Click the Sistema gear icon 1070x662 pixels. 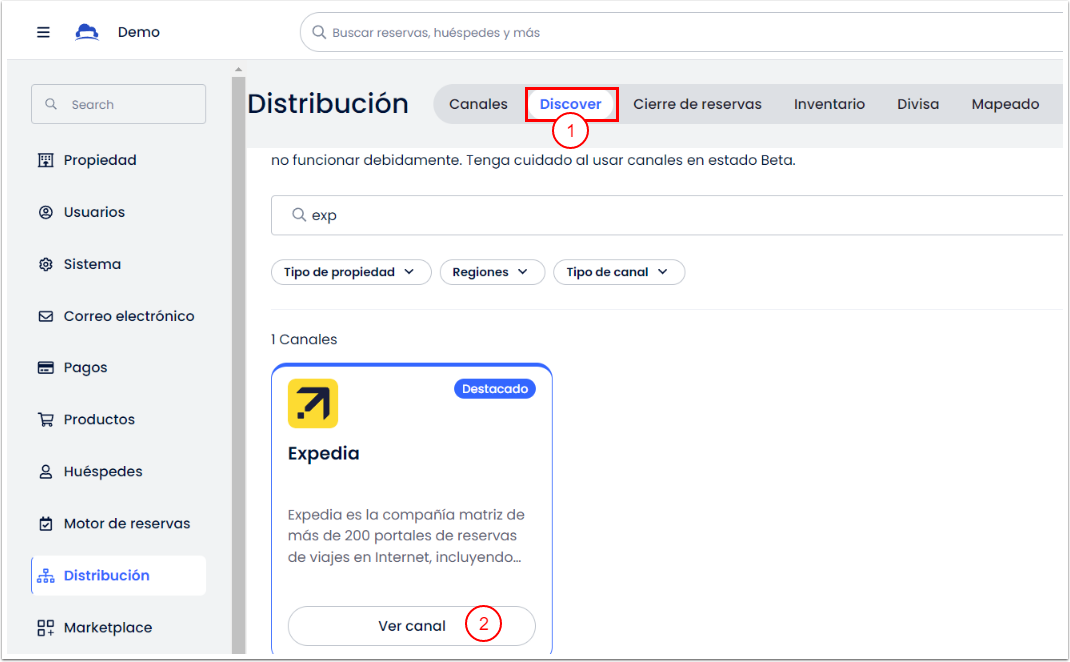[45, 264]
